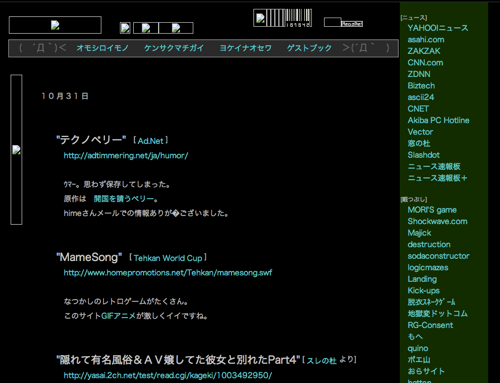Open the CNET sidebar link

pos(418,109)
